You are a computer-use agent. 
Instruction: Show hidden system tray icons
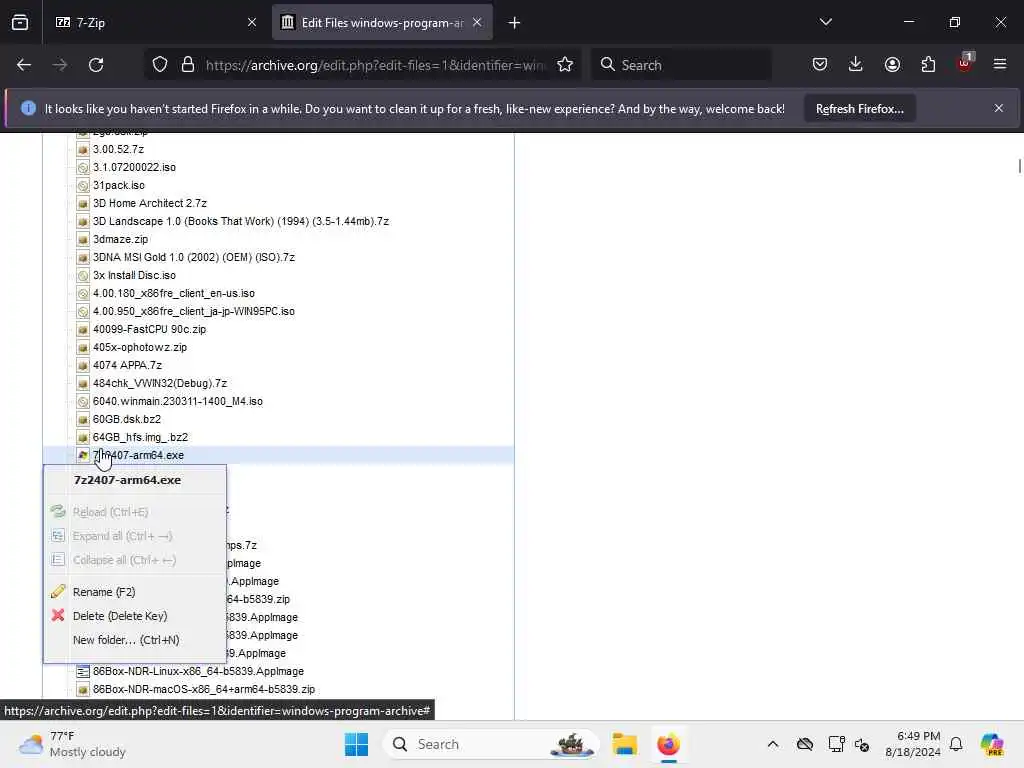click(773, 744)
